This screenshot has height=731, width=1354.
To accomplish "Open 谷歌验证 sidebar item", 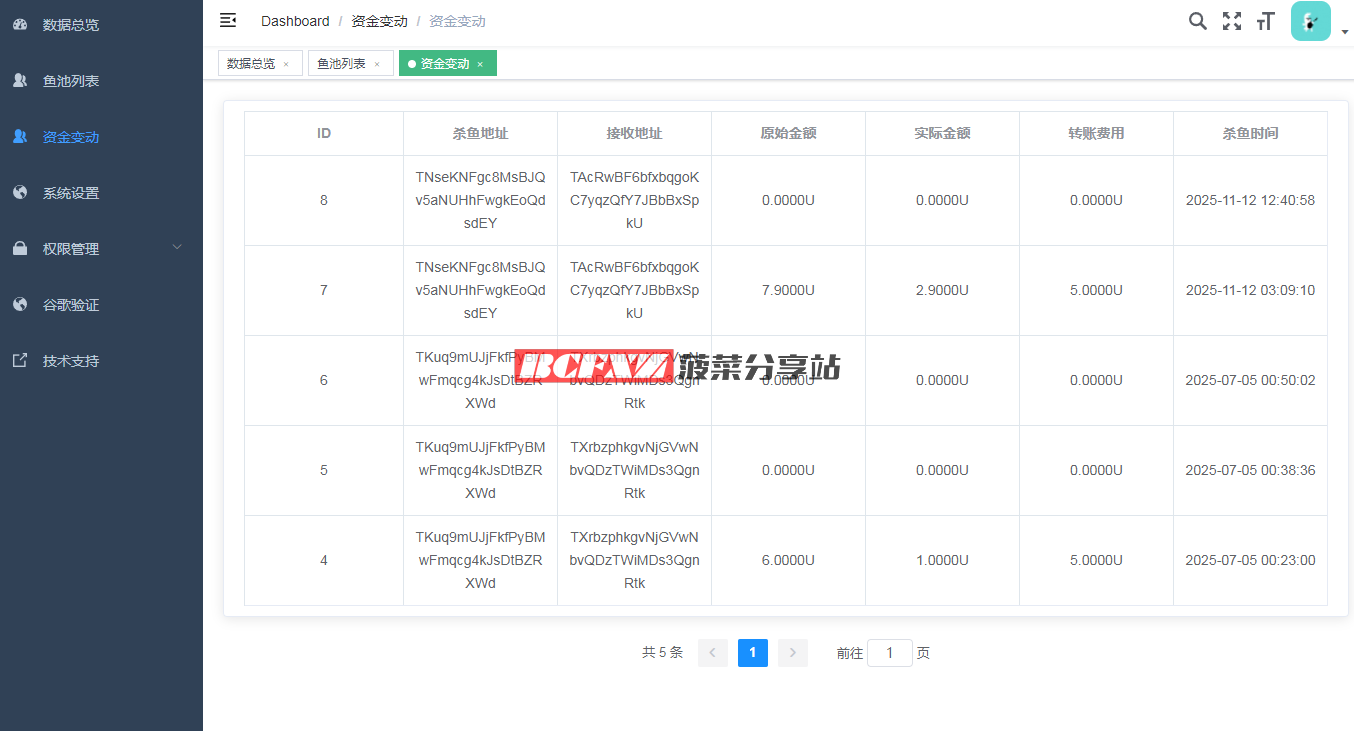I will click(71, 305).
